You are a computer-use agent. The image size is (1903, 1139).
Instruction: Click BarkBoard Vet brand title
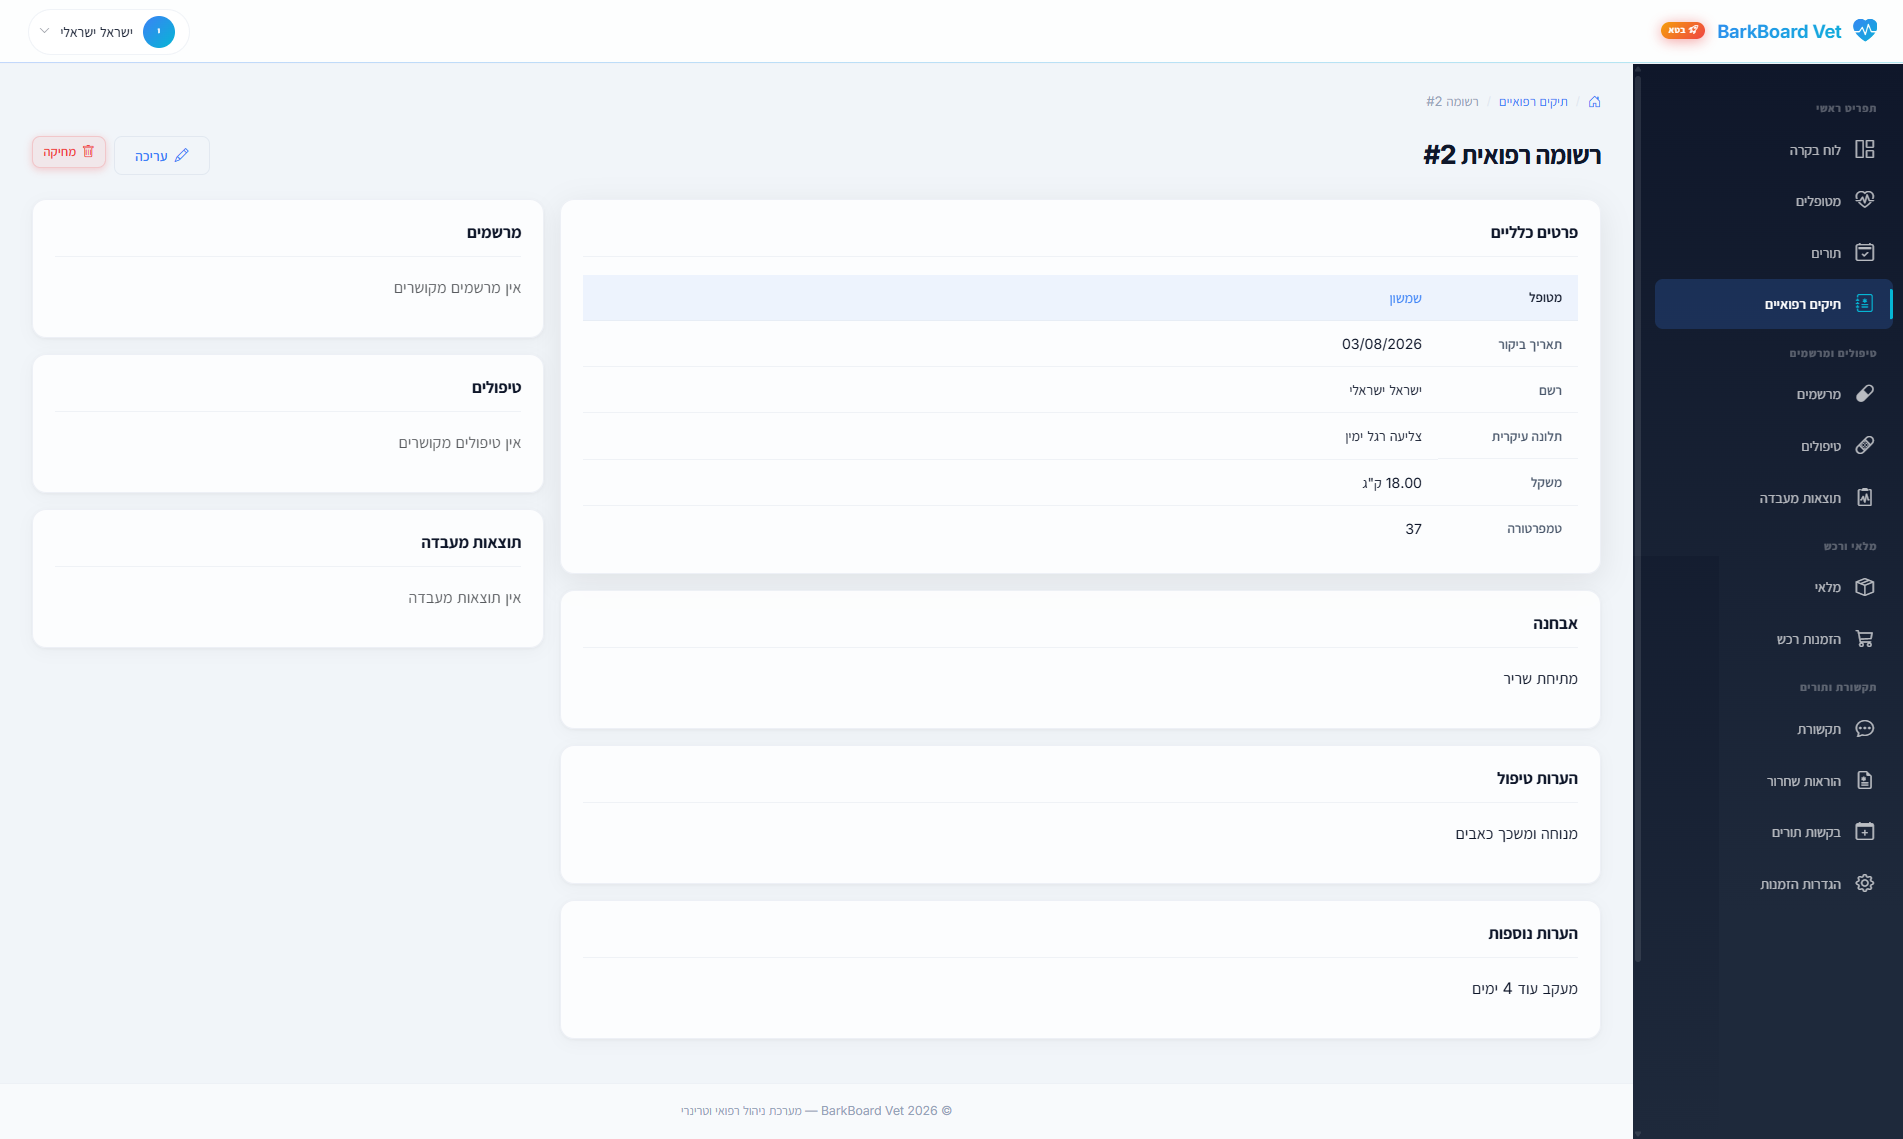[x=1778, y=31]
